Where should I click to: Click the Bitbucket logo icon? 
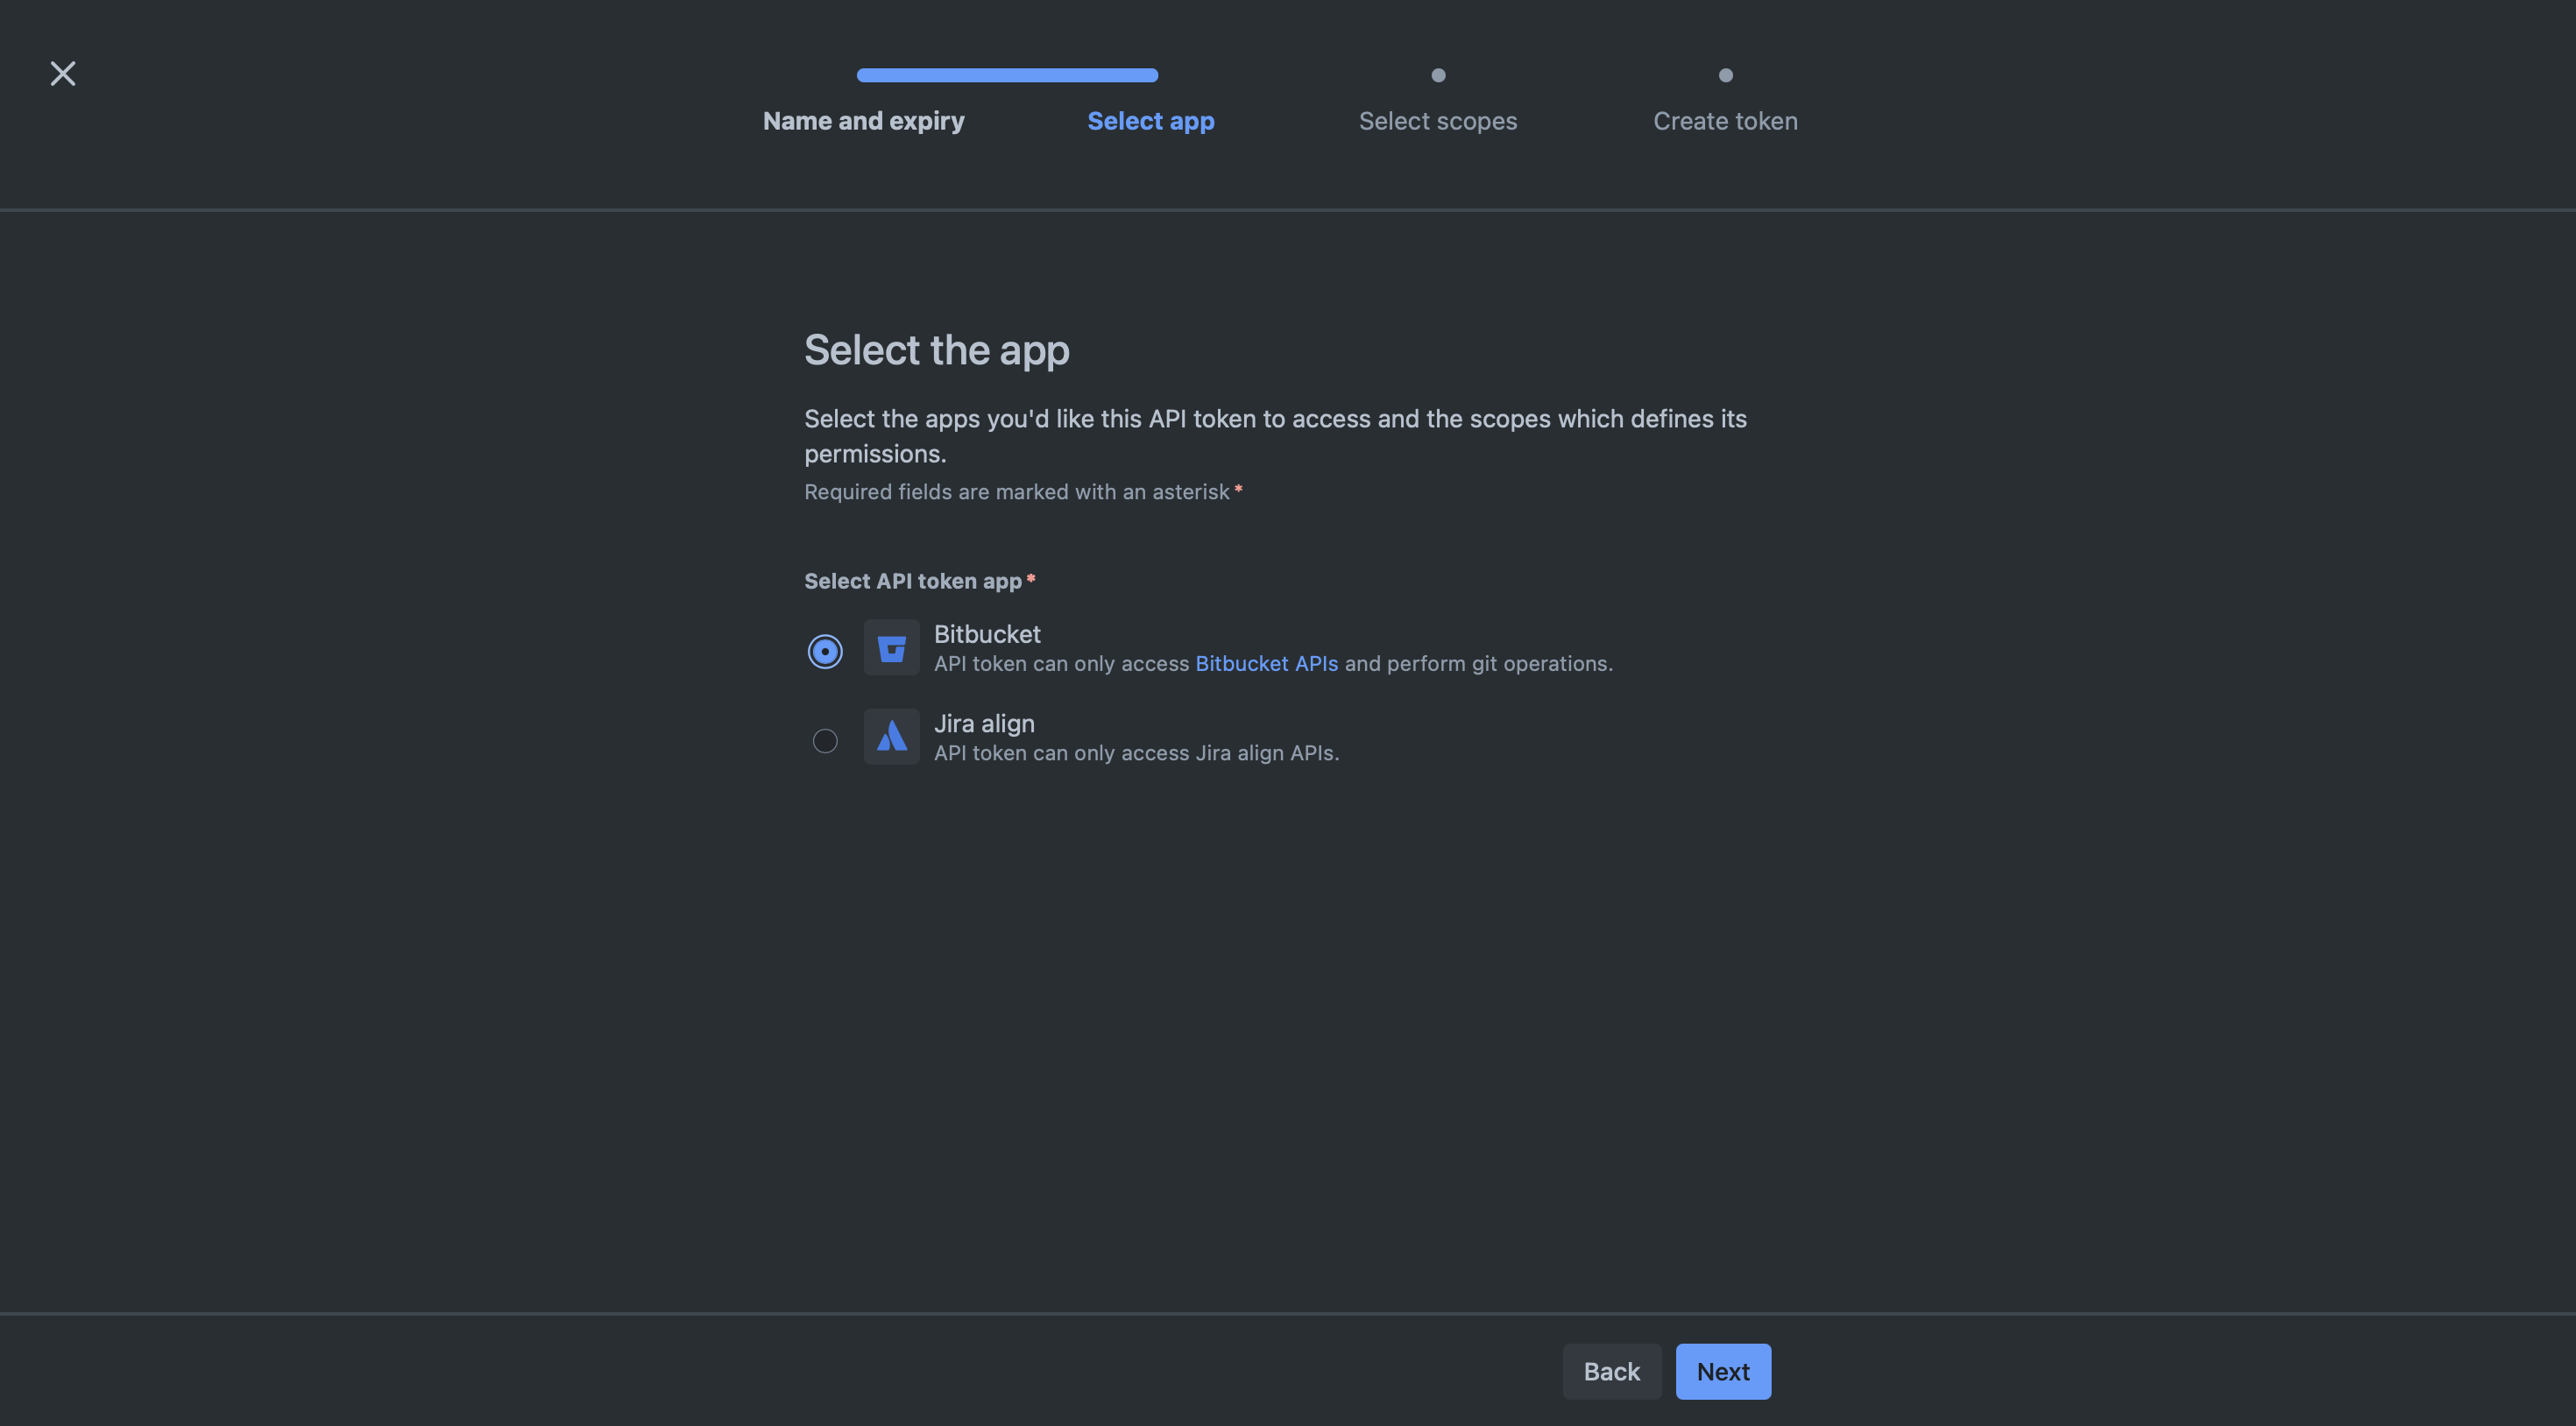(891, 648)
